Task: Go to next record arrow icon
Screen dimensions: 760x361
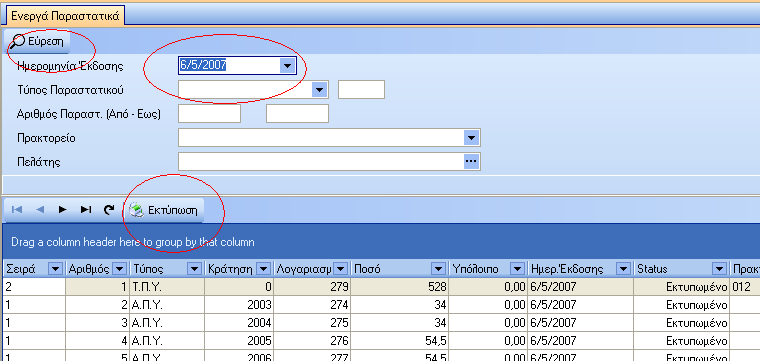Action: point(63,209)
